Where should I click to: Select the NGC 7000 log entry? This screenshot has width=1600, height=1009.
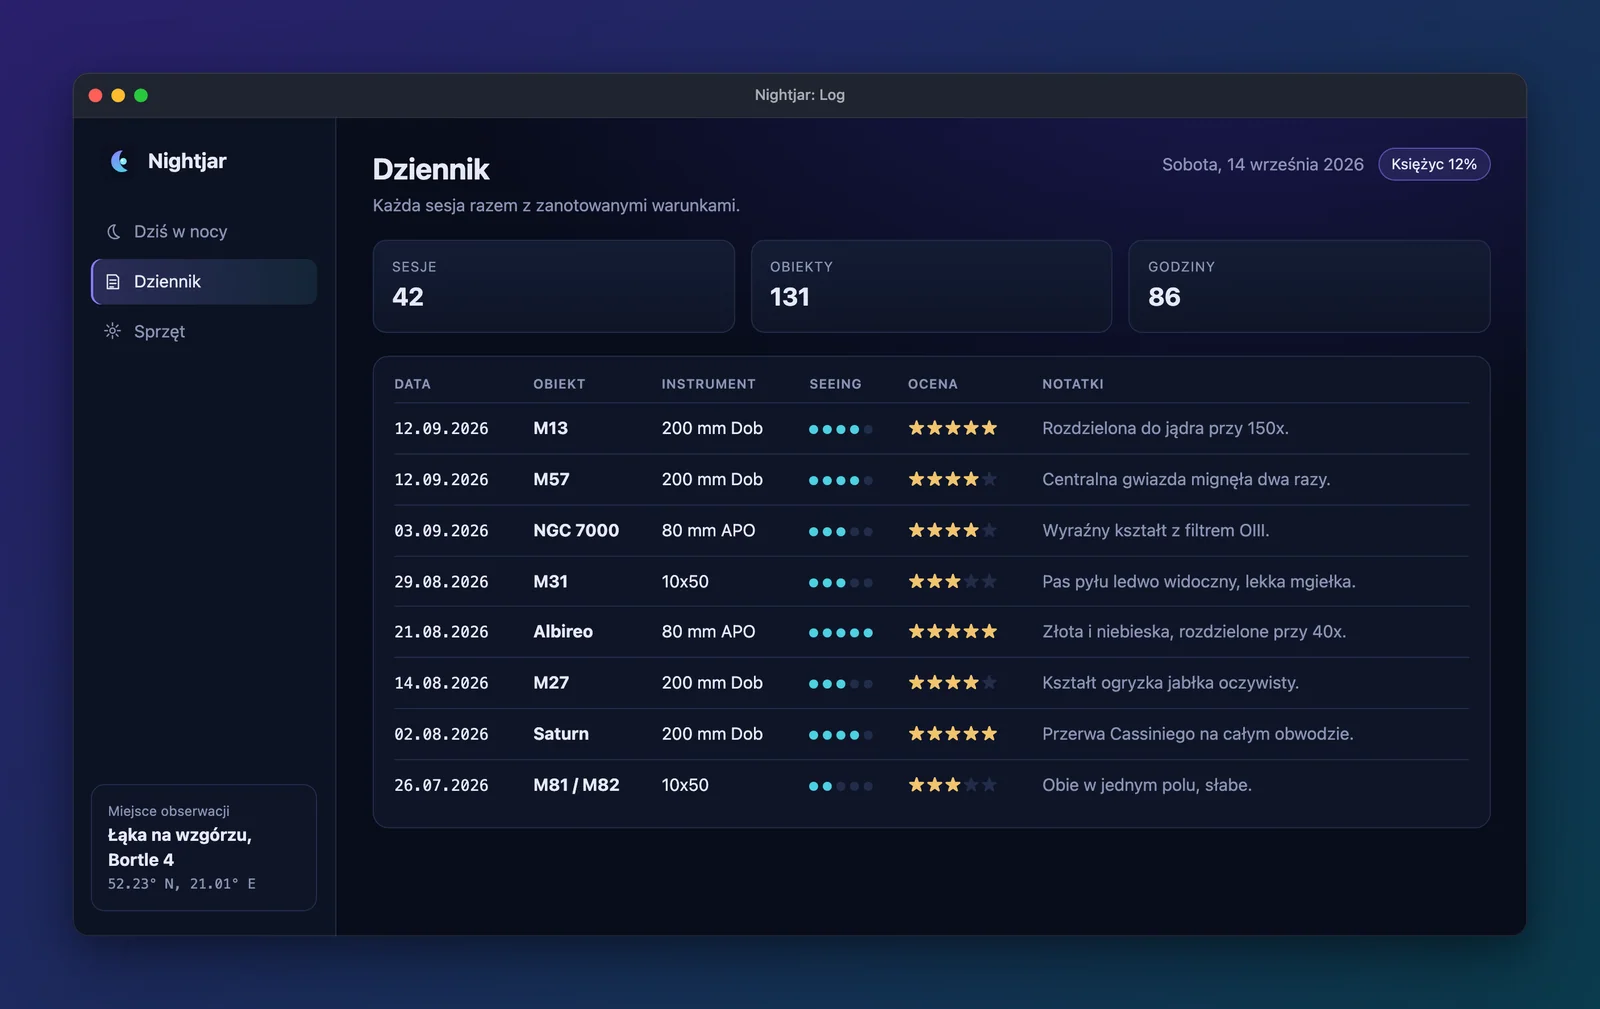click(932, 530)
